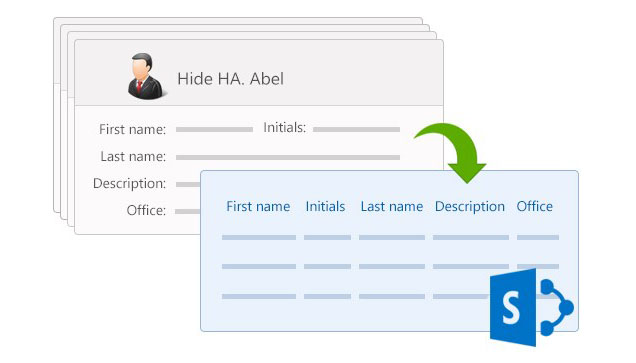The width and height of the screenshot is (636, 363).
Task: Click first row under Office column
Action: coord(538,237)
